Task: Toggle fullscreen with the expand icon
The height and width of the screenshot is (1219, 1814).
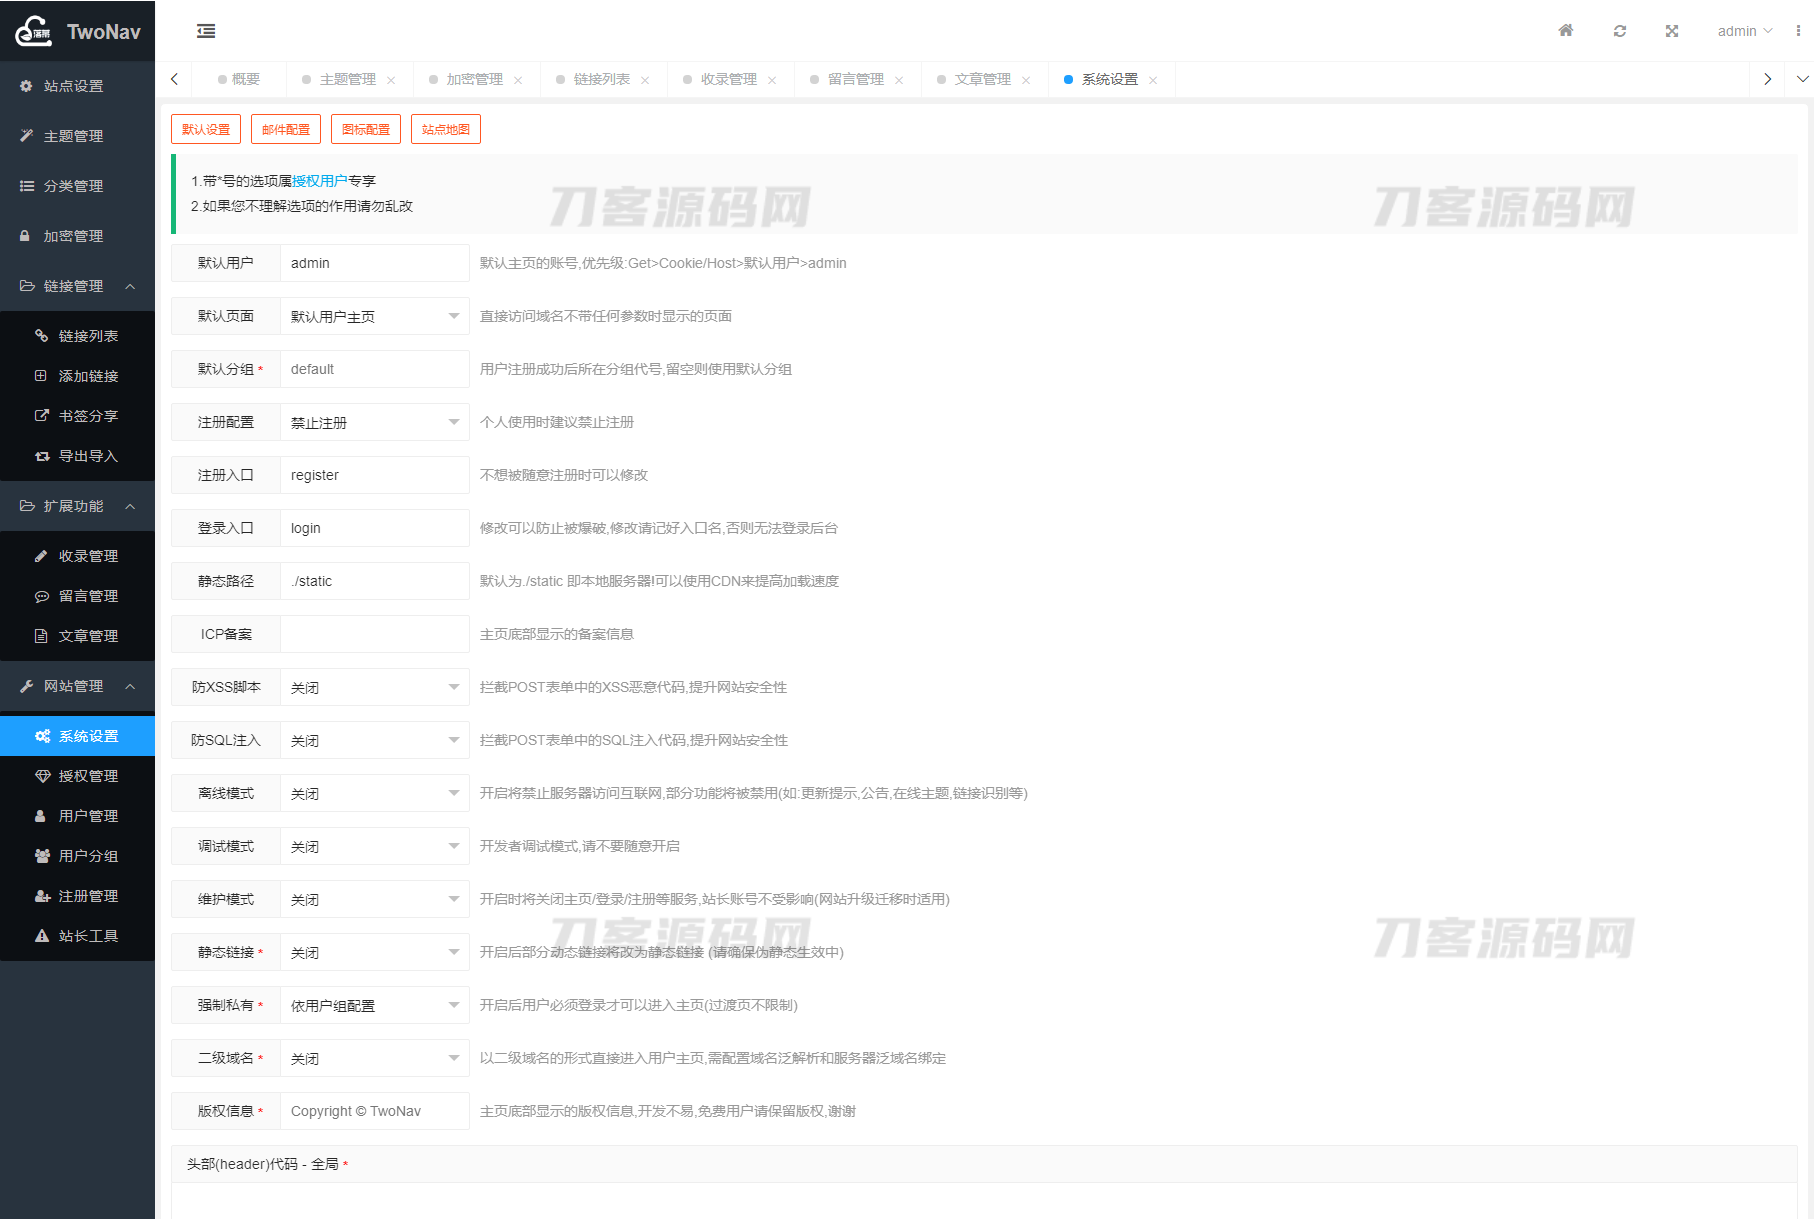Action: (x=1672, y=31)
